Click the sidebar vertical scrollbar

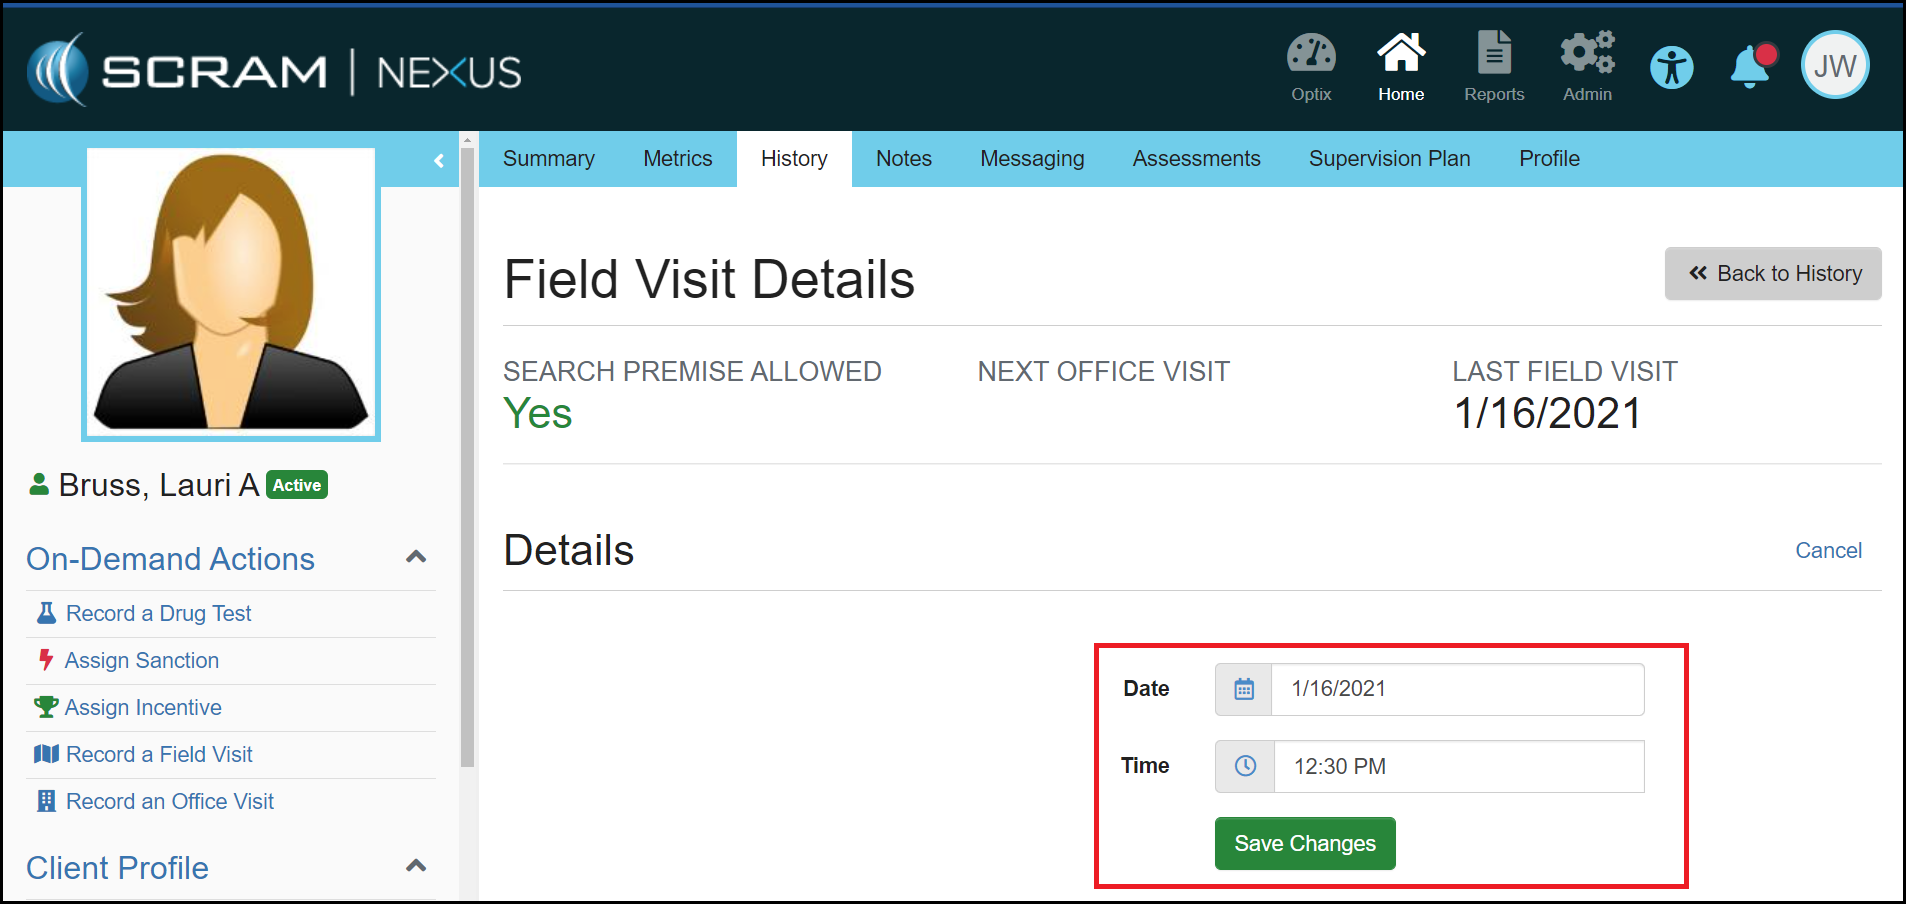pyautogui.click(x=467, y=450)
